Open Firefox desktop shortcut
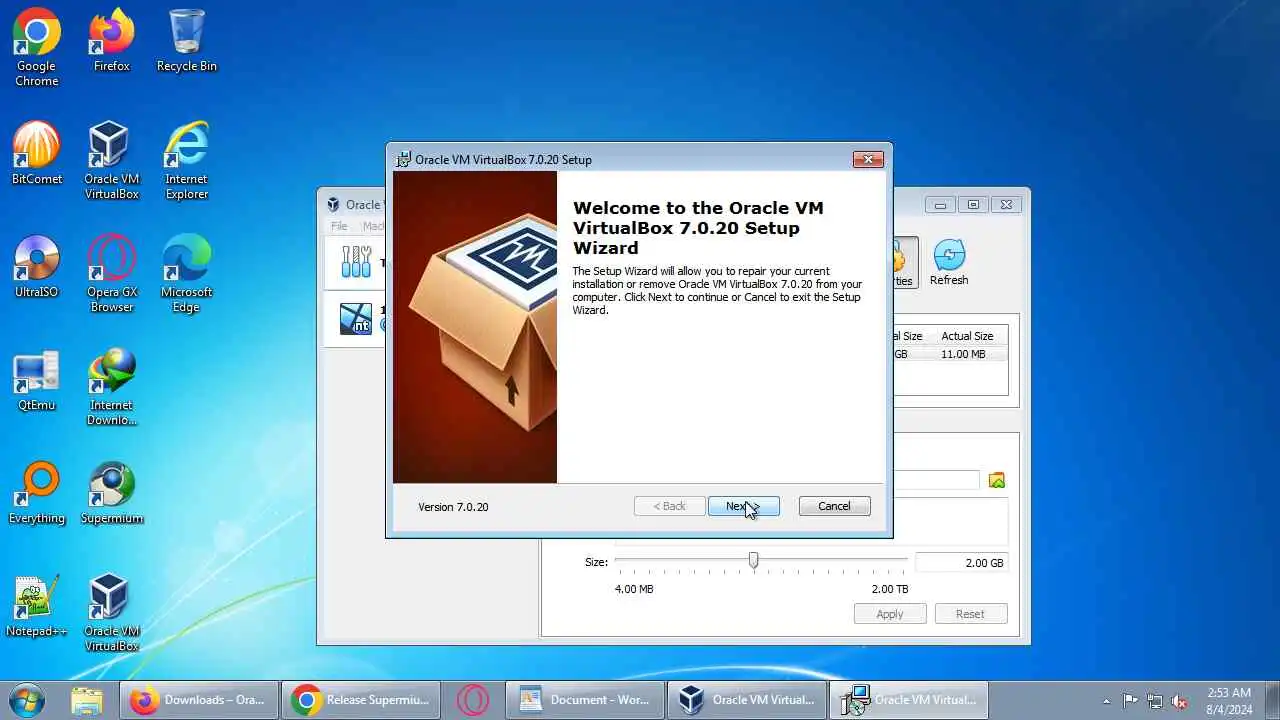 111,42
